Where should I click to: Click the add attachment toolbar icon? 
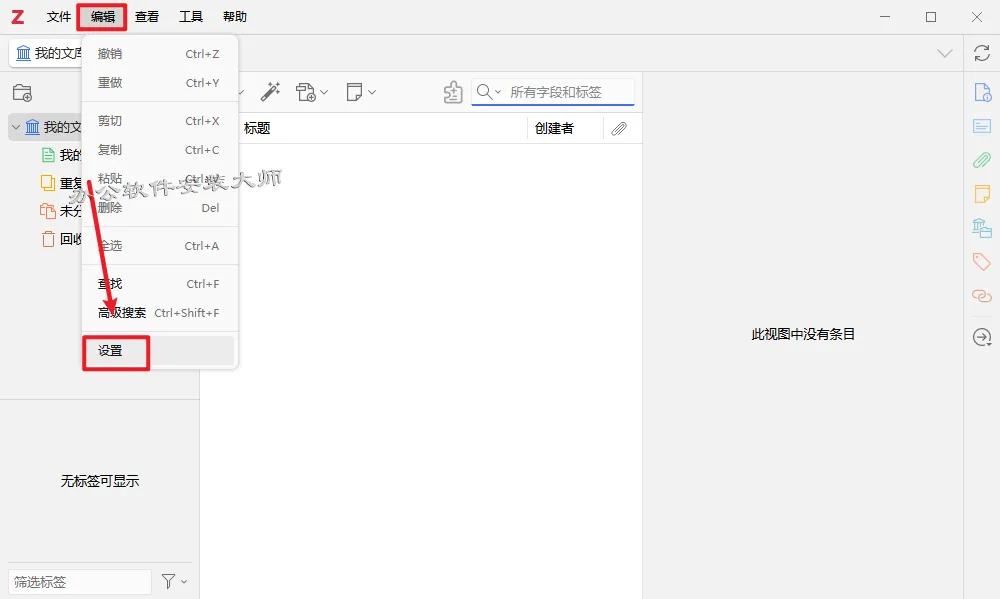coord(305,92)
